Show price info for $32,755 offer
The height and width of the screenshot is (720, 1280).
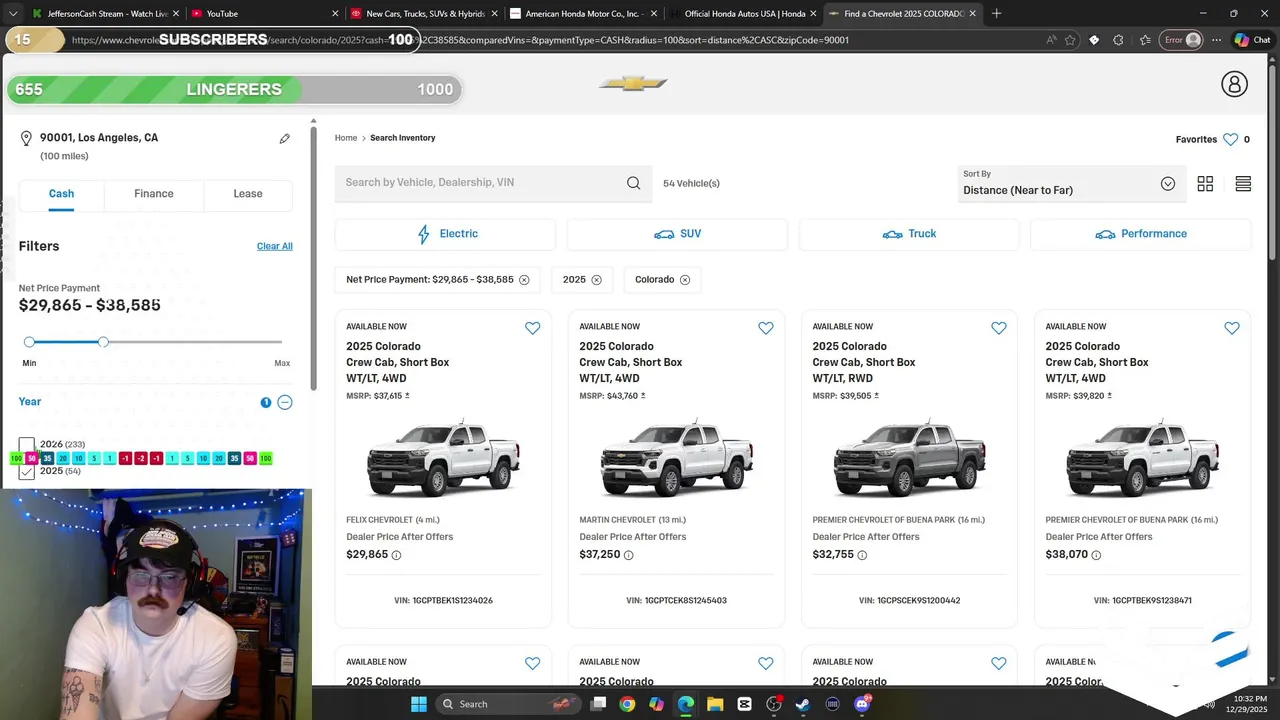point(862,555)
